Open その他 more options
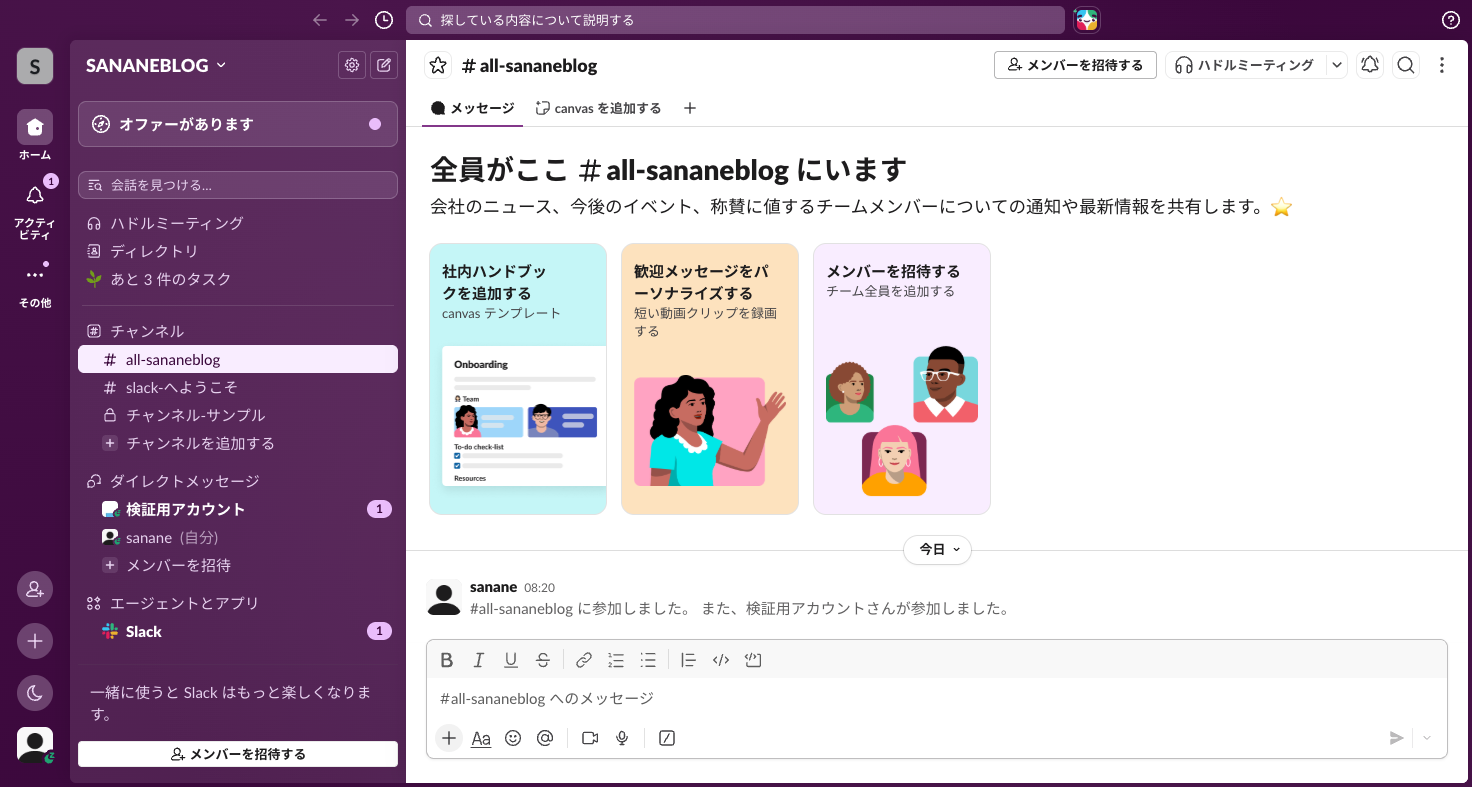The image size is (1472, 787). pyautogui.click(x=35, y=285)
